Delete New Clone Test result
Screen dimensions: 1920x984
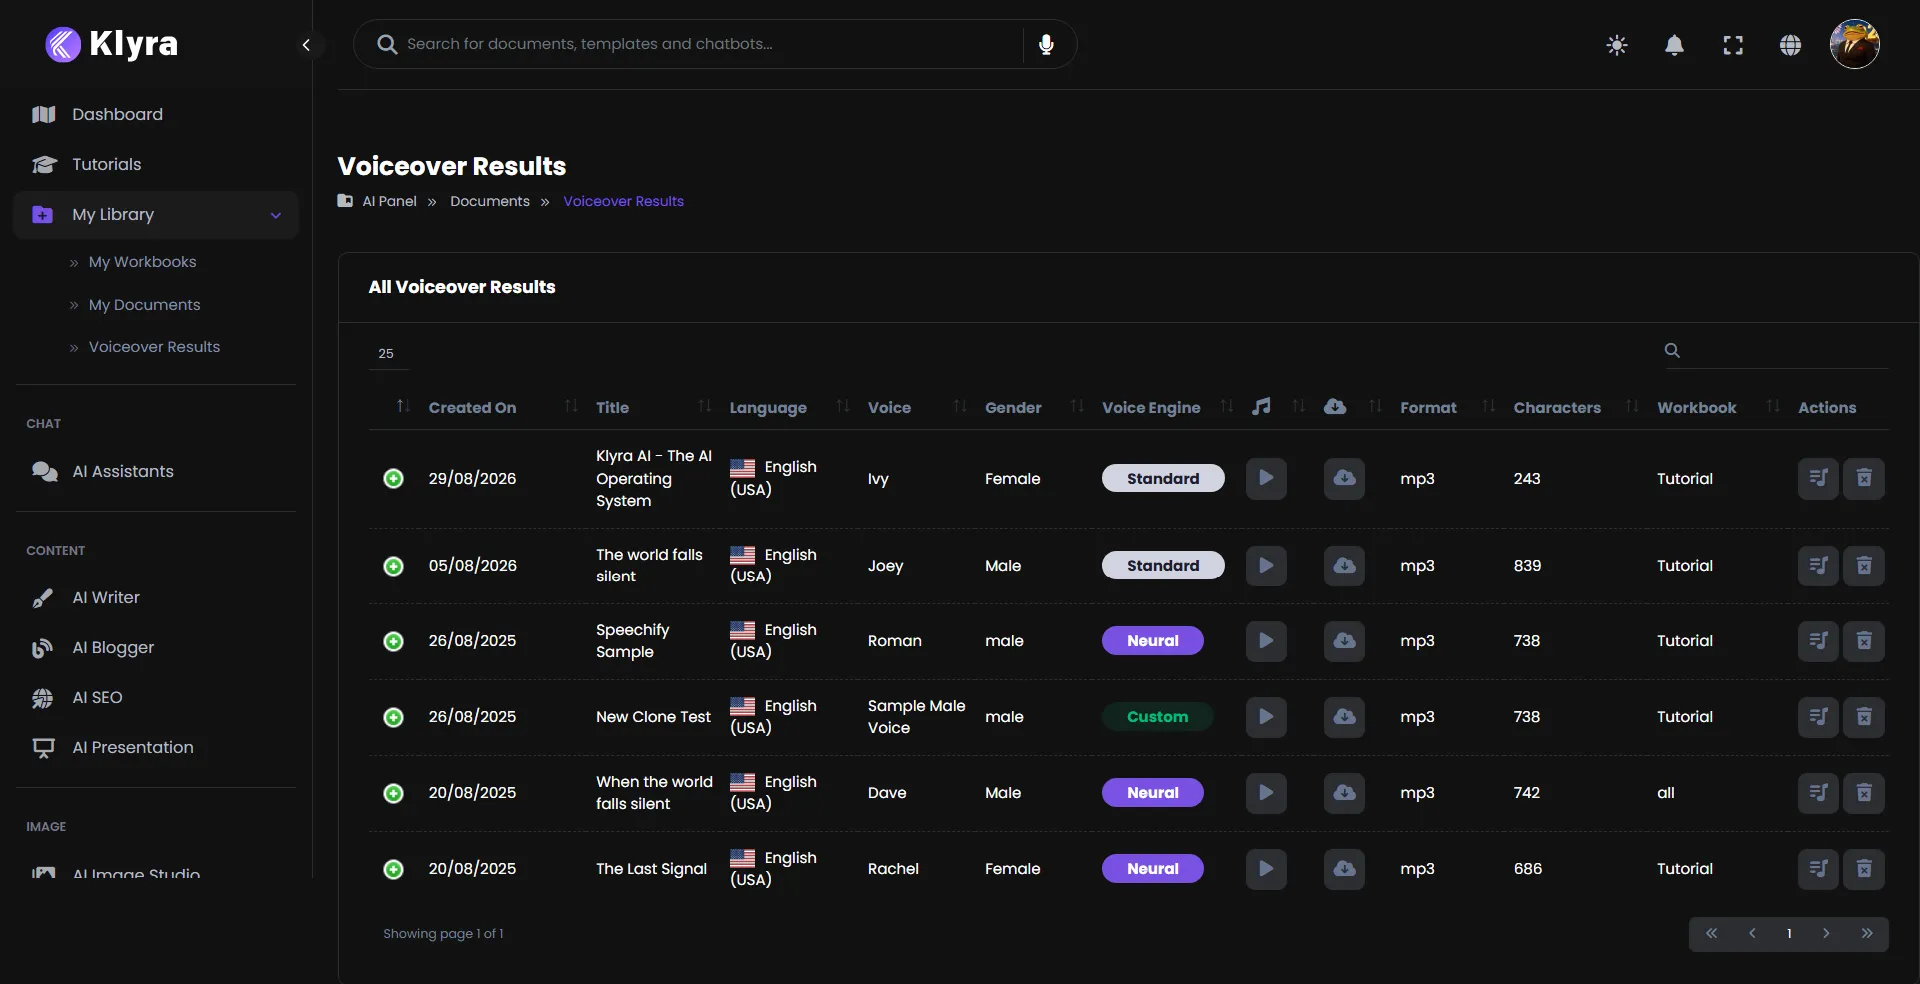click(1864, 717)
